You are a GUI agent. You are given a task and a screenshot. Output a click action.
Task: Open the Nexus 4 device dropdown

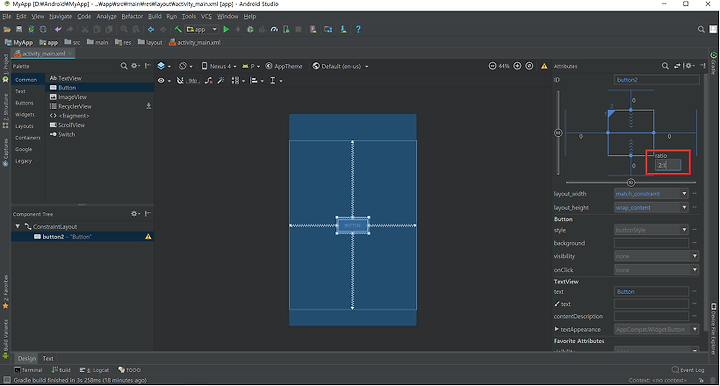[219, 66]
